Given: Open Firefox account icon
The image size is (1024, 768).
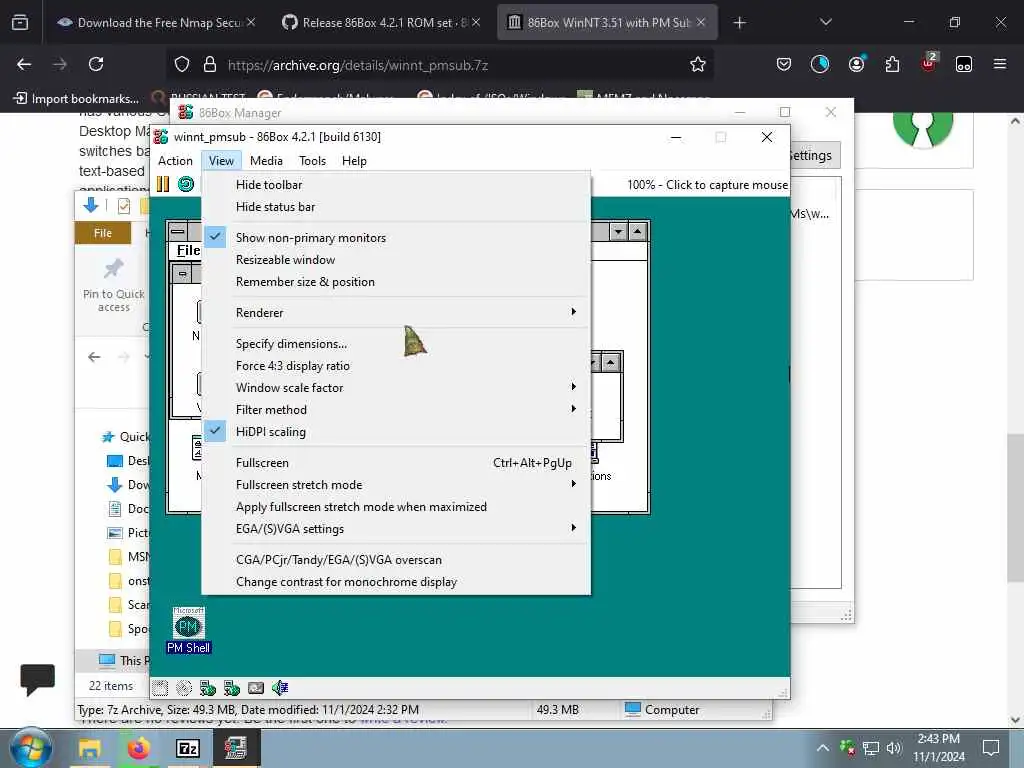Looking at the screenshot, I should pyautogui.click(x=856, y=64).
